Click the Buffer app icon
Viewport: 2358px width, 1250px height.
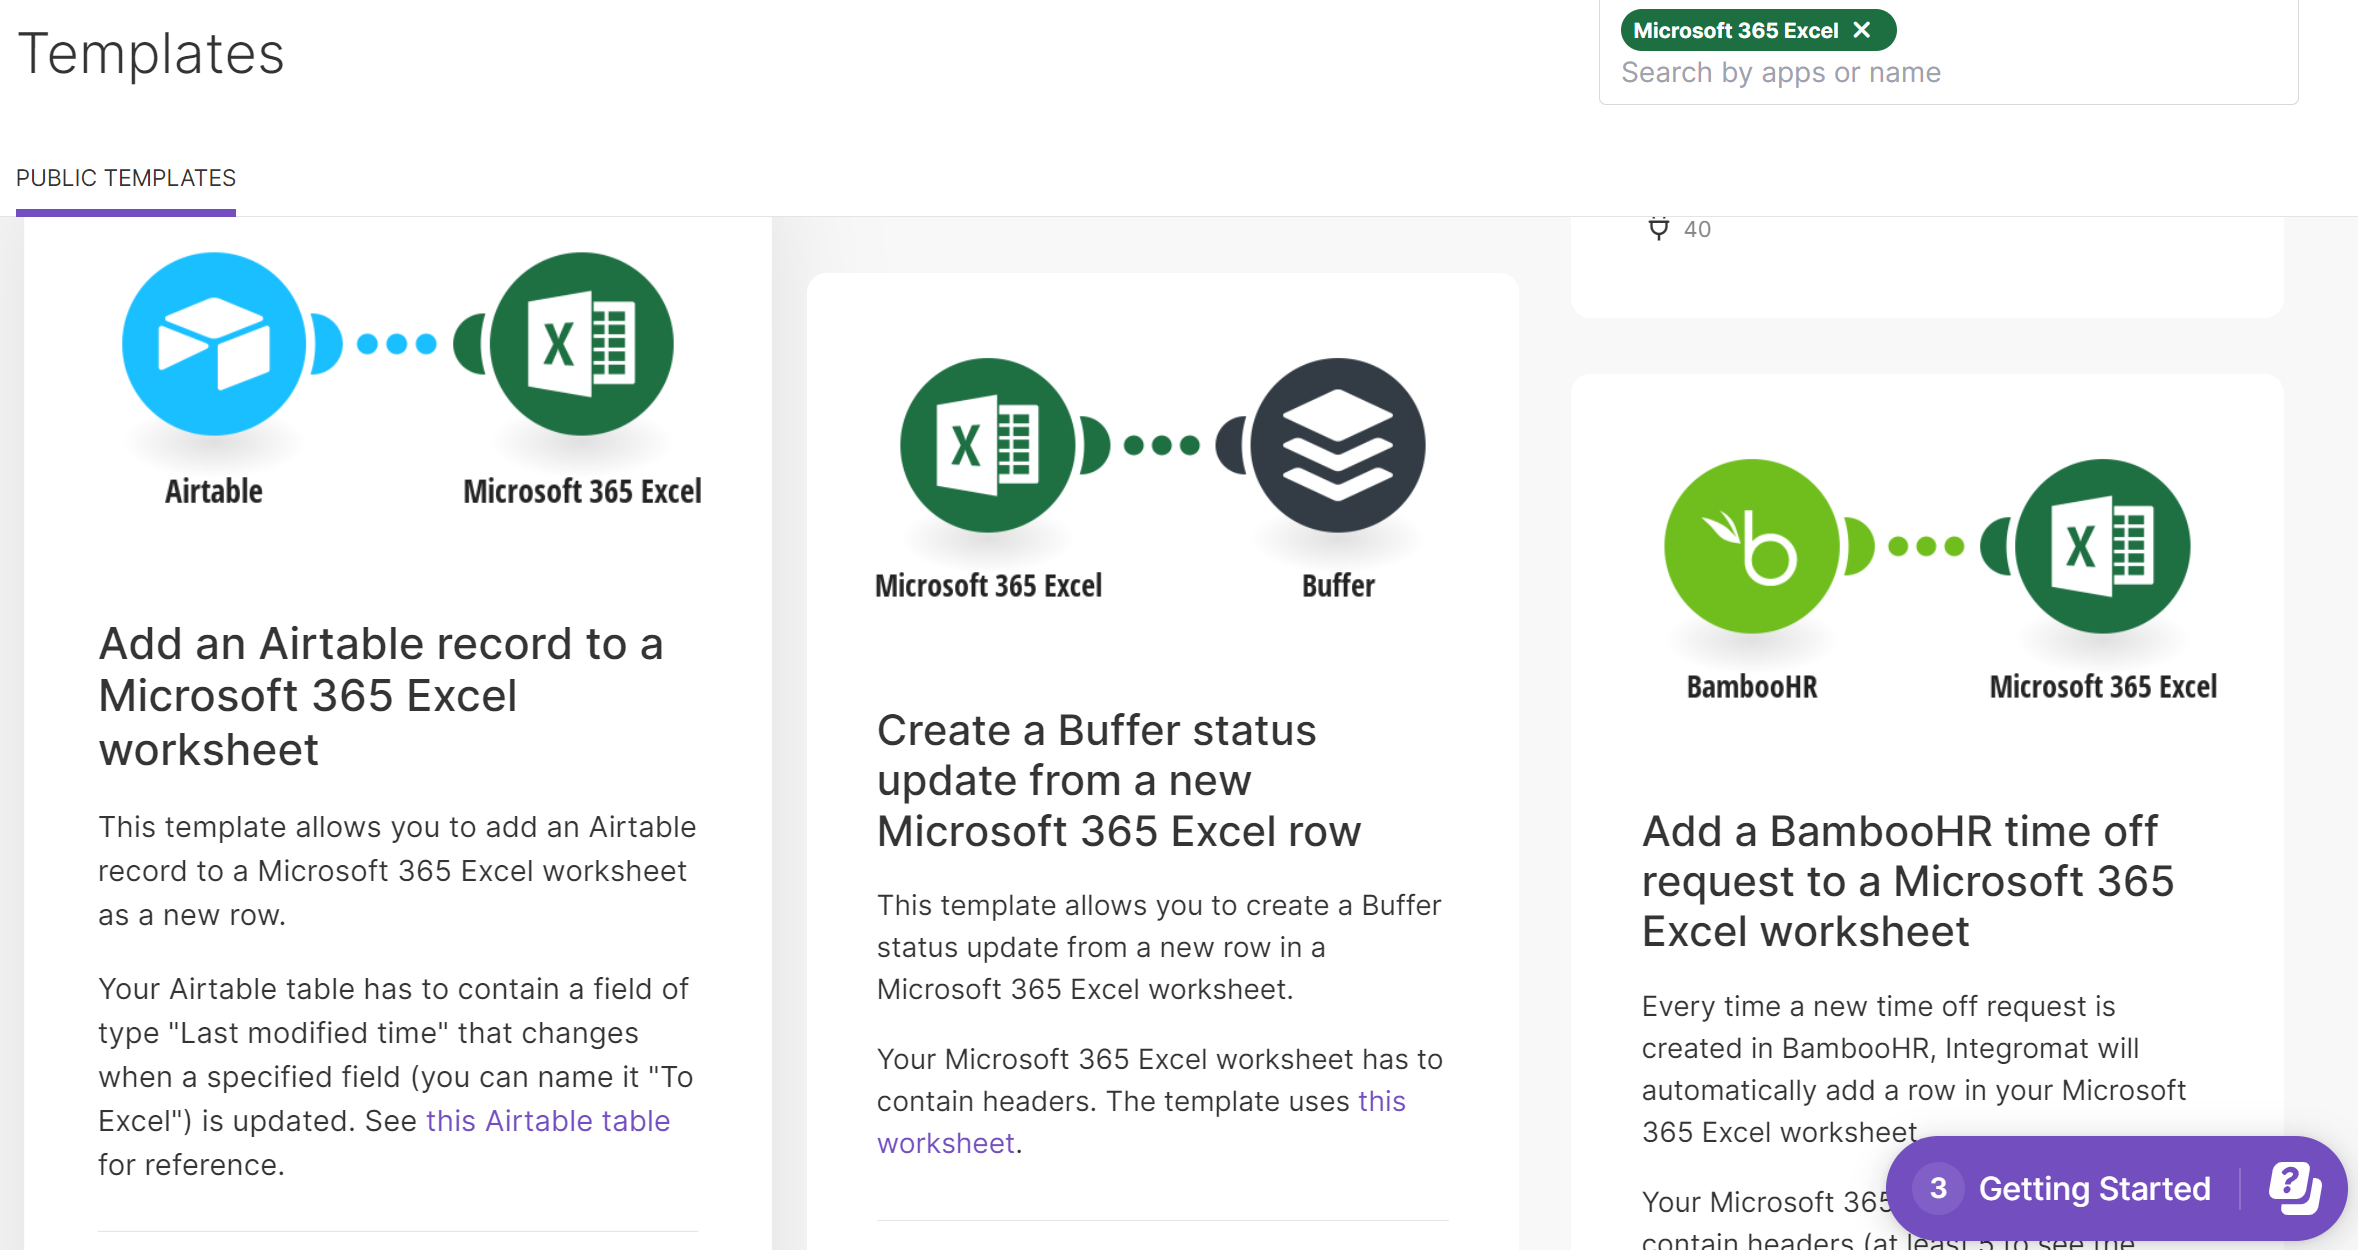(x=1338, y=445)
